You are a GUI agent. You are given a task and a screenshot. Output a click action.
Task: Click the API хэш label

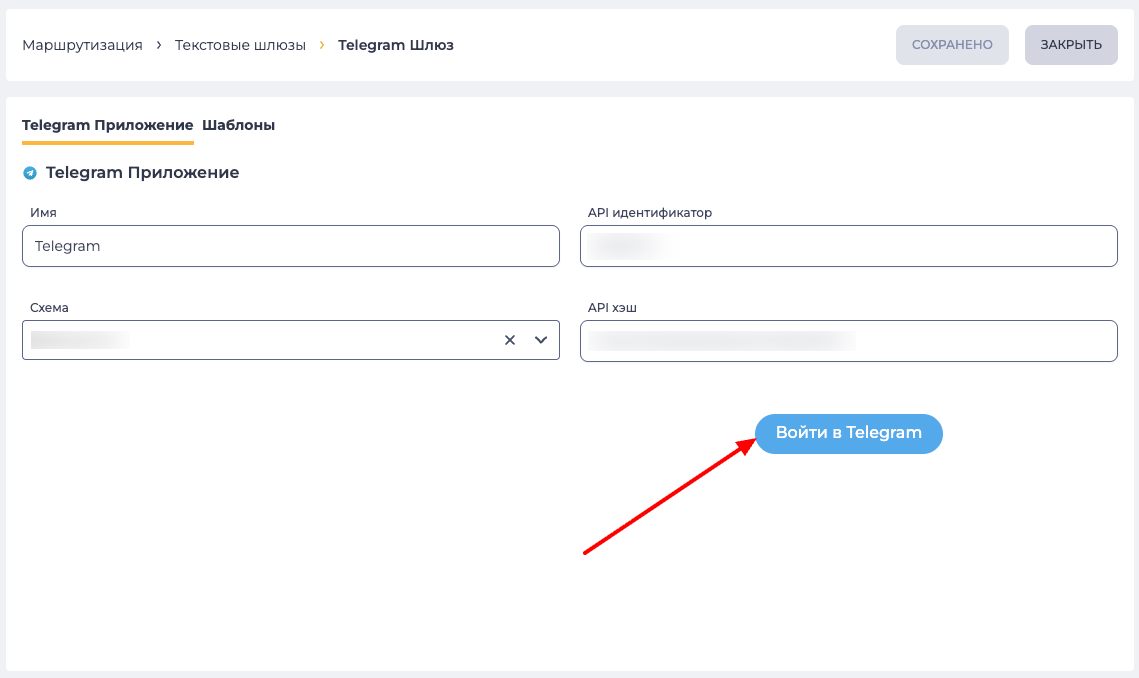(x=612, y=307)
